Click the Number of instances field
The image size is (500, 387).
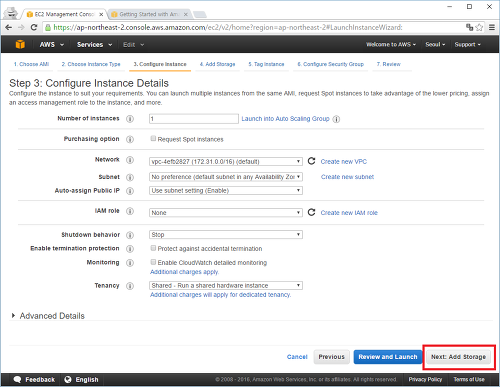pos(194,119)
